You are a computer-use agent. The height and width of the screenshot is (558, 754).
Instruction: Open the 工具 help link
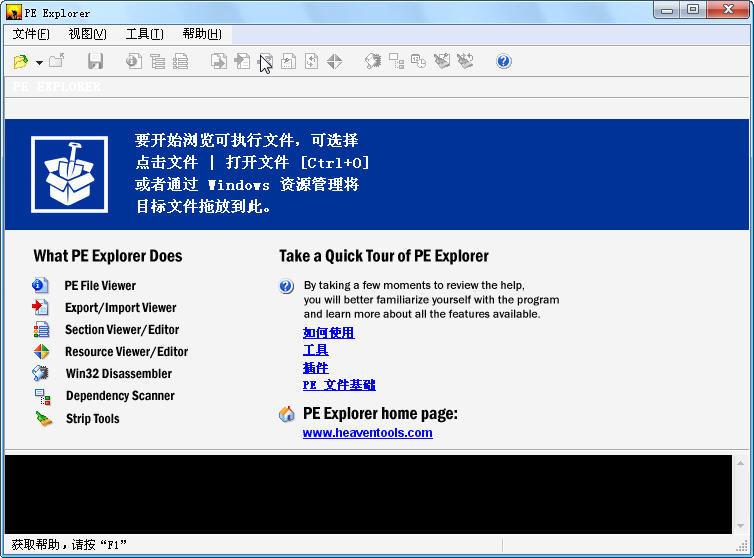315,350
